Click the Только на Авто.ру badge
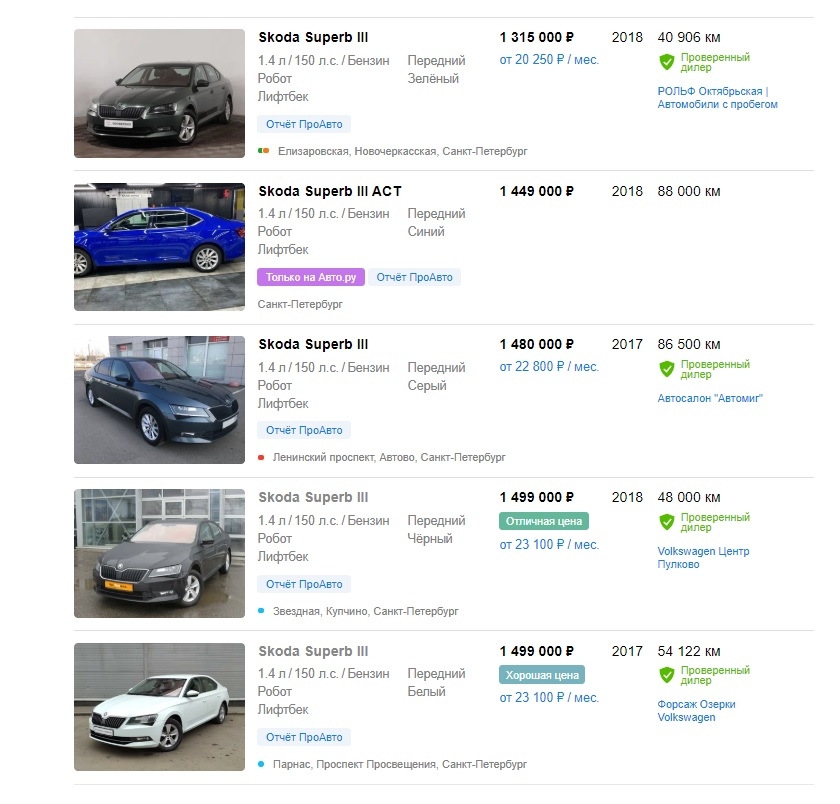 click(x=311, y=277)
